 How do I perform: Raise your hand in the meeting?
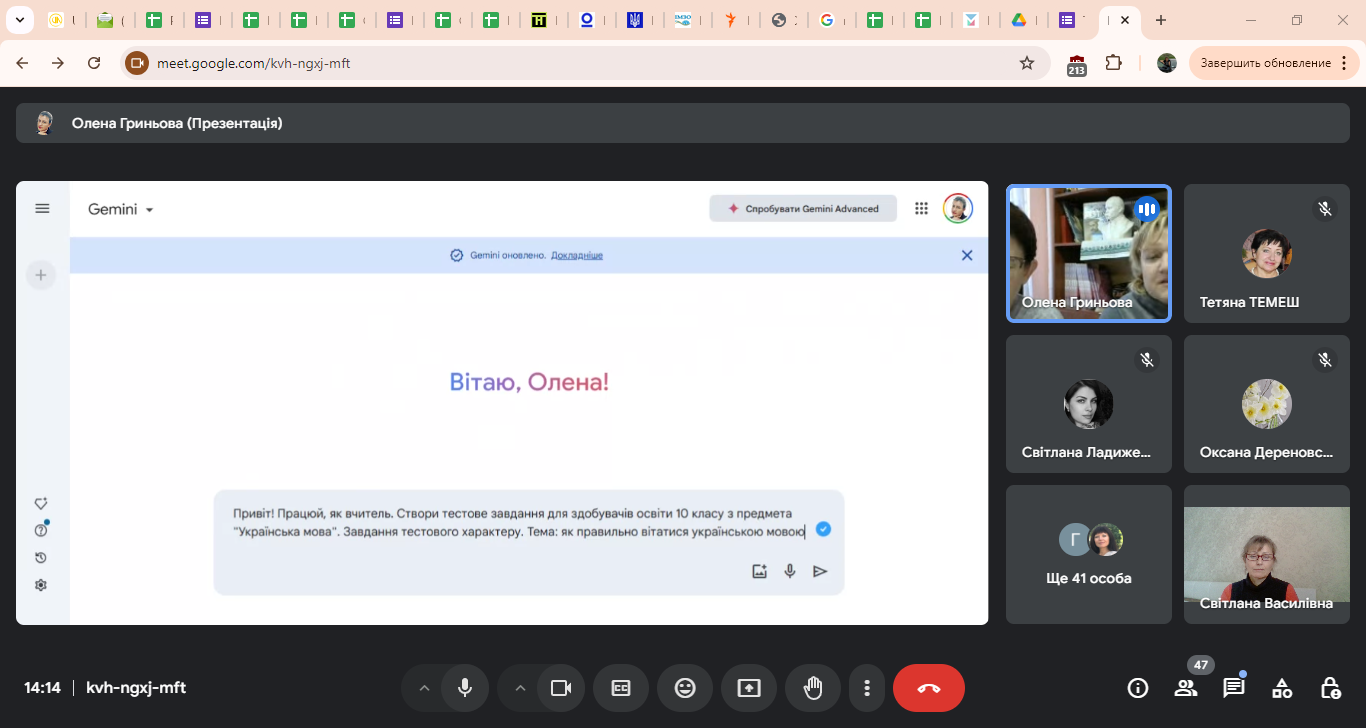tap(813, 688)
